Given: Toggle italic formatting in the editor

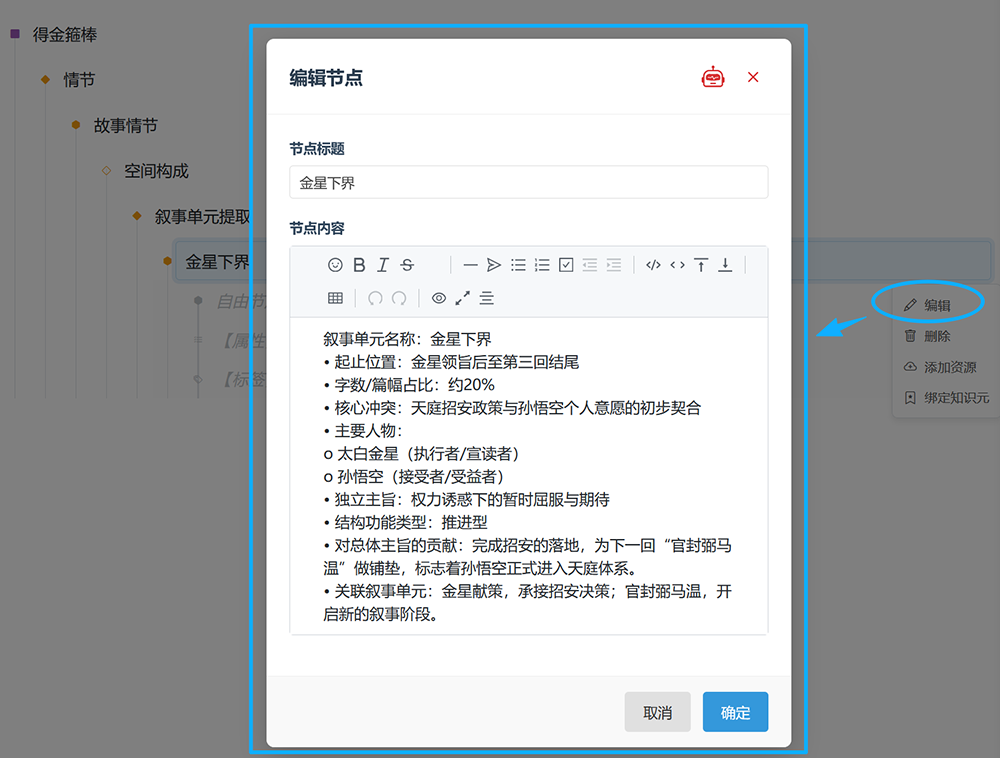Looking at the screenshot, I should pos(383,265).
